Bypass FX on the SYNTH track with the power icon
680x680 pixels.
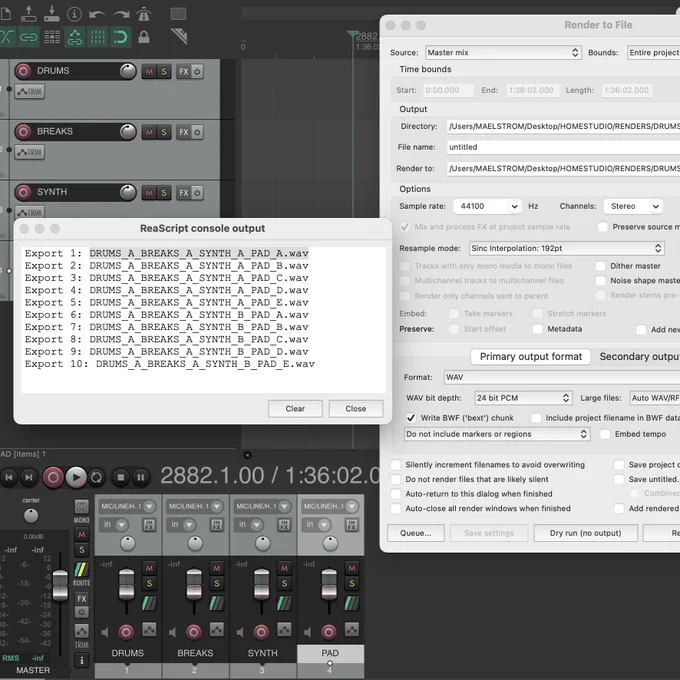(x=197, y=193)
